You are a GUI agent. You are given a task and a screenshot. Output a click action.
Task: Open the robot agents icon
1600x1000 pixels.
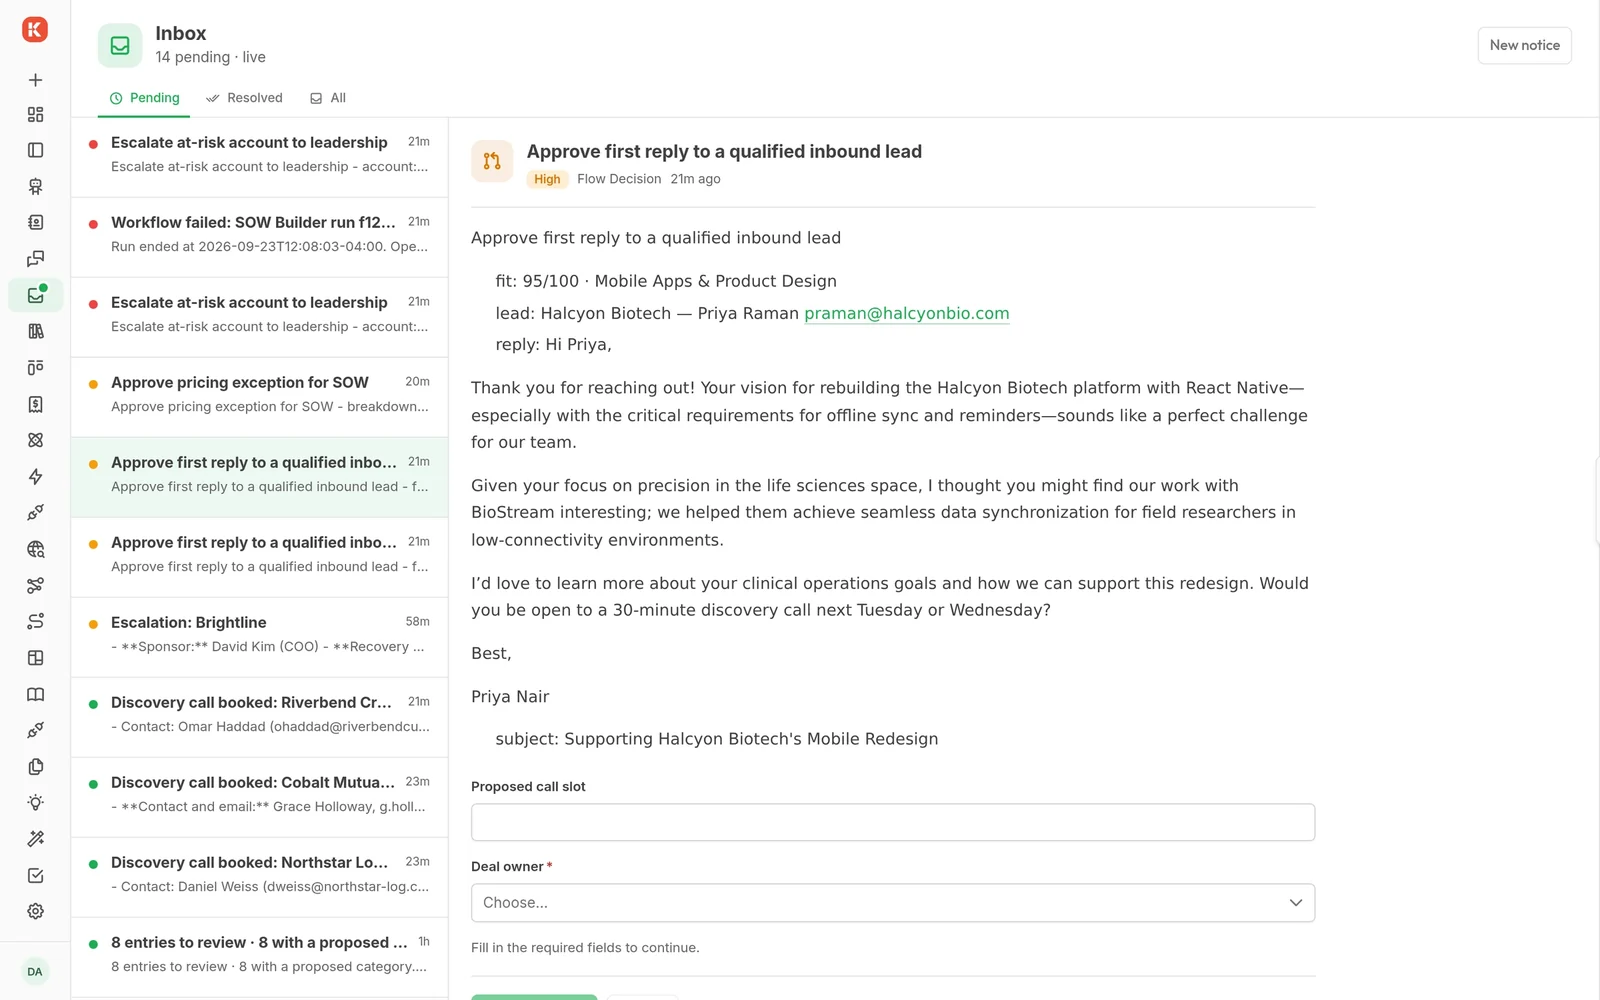[35, 187]
